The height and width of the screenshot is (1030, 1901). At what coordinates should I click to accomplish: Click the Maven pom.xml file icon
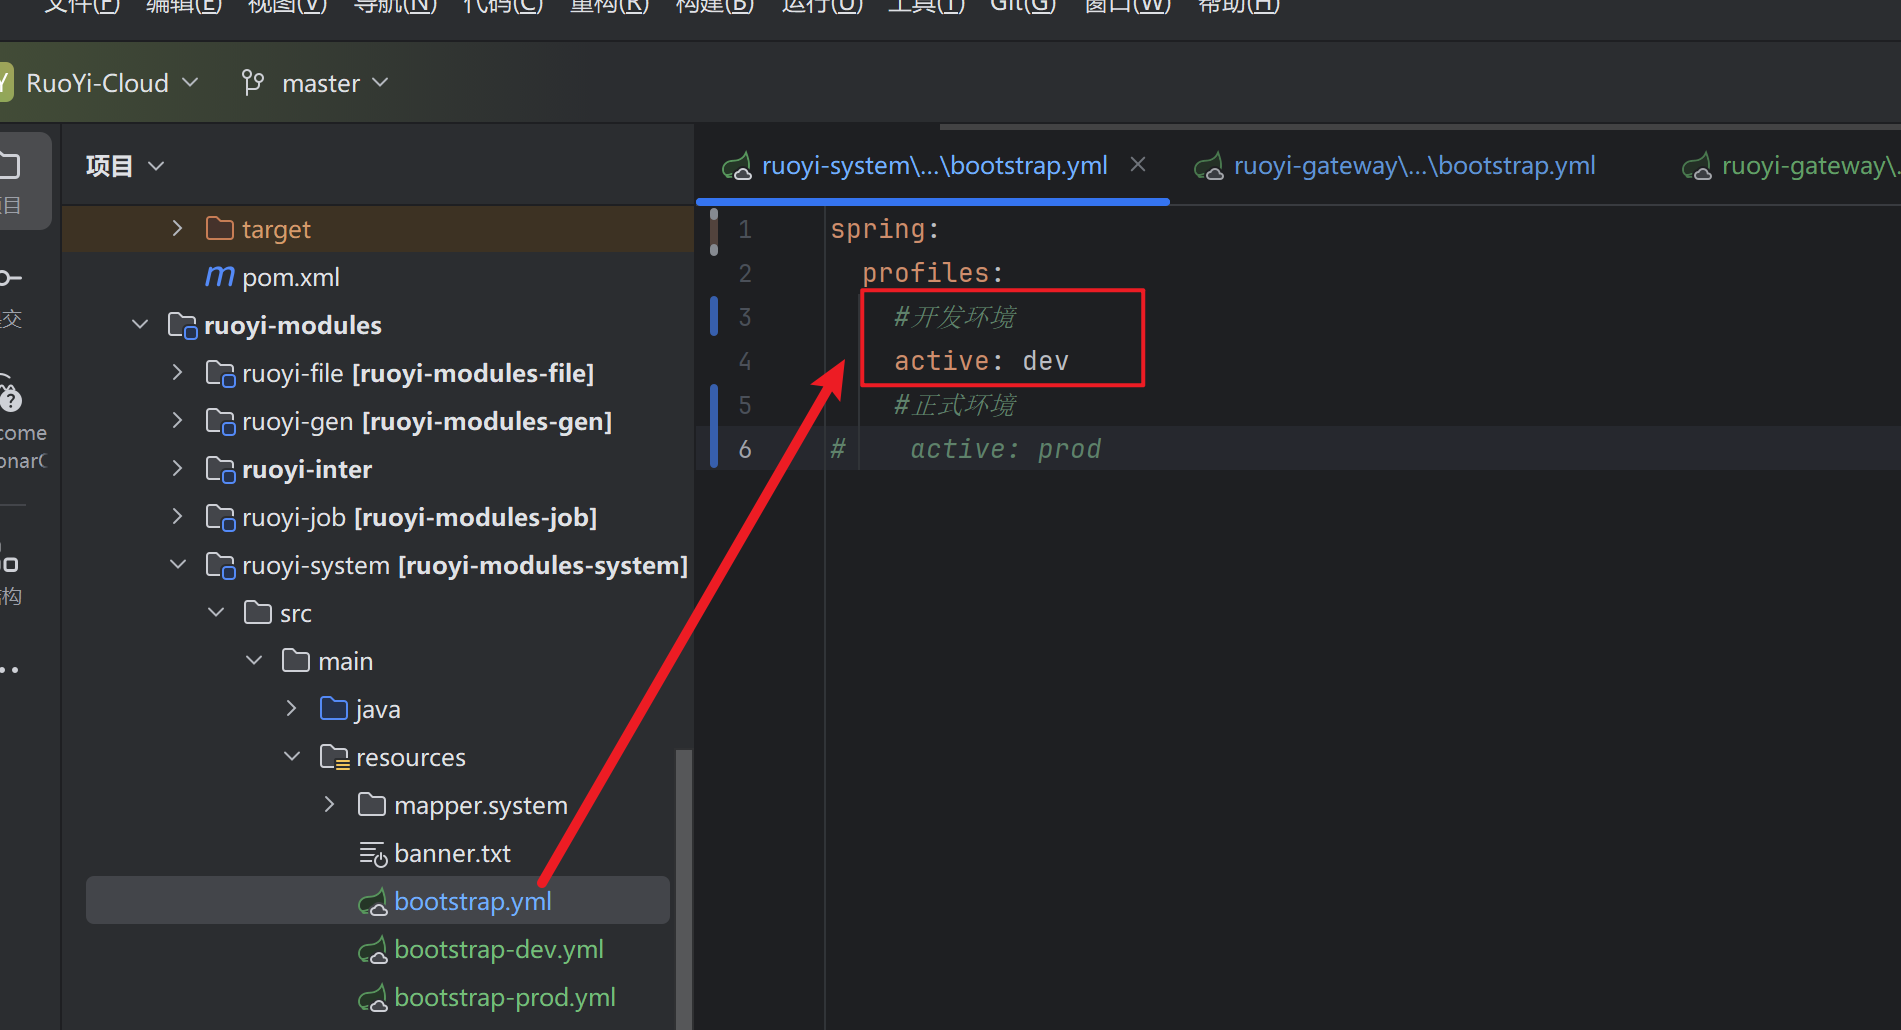point(219,277)
